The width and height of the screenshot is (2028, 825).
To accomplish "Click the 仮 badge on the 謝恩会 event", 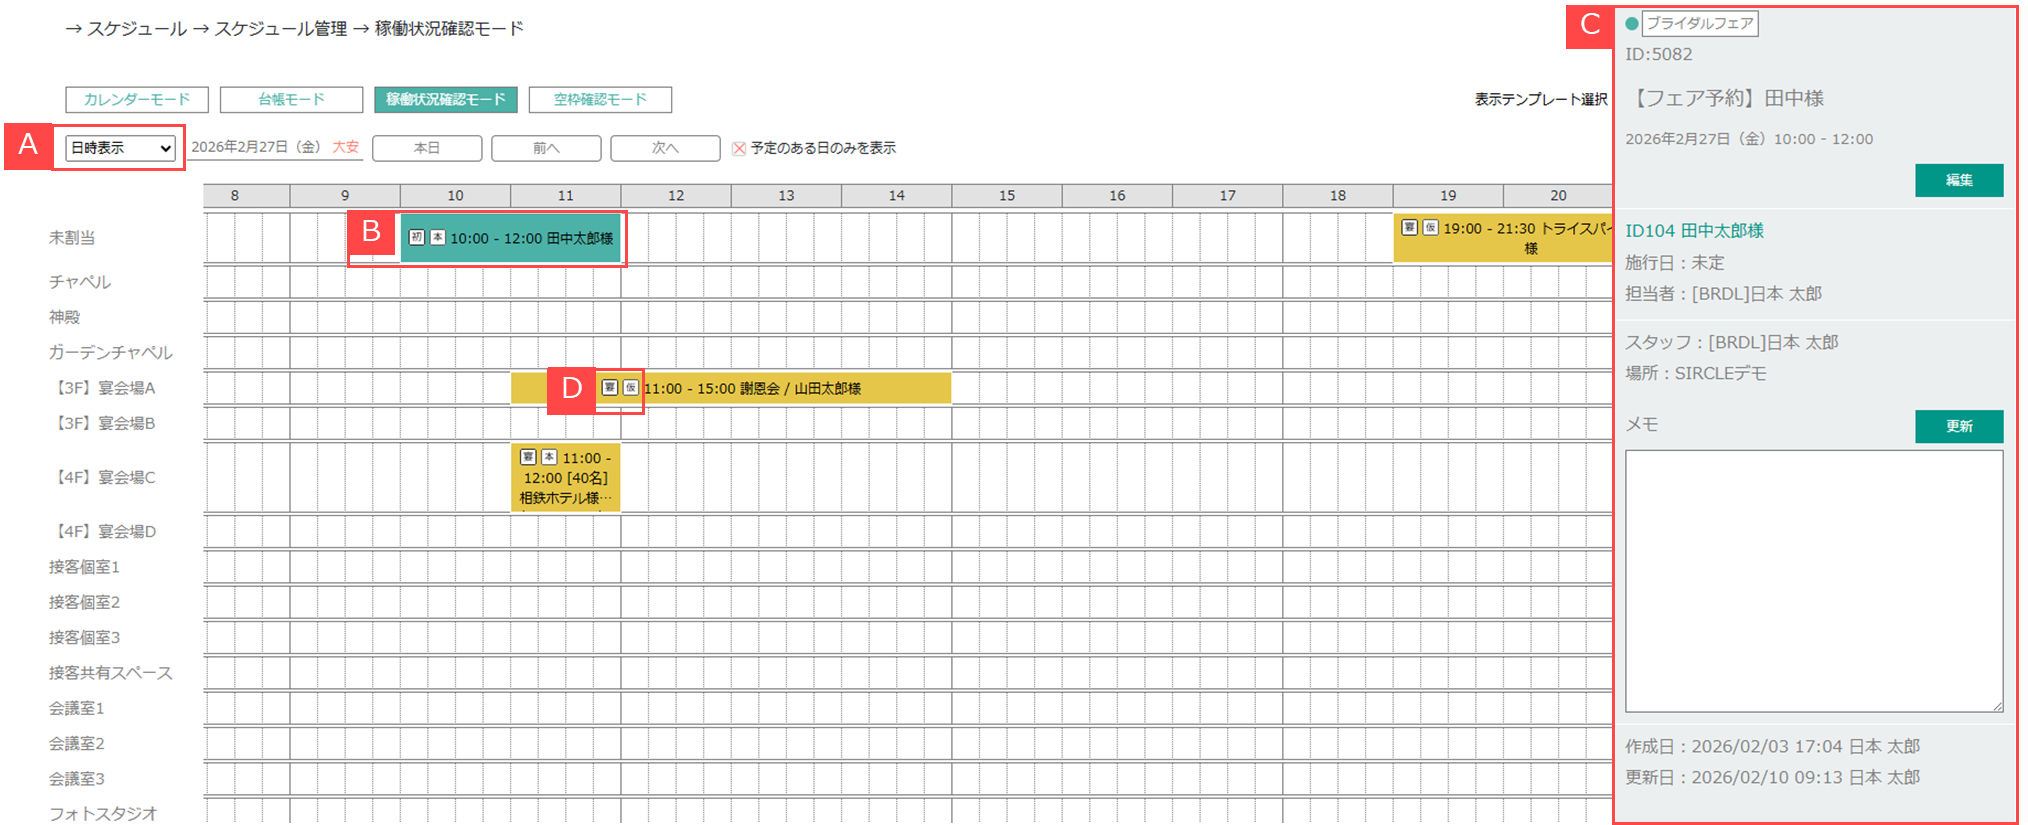I will point(630,388).
